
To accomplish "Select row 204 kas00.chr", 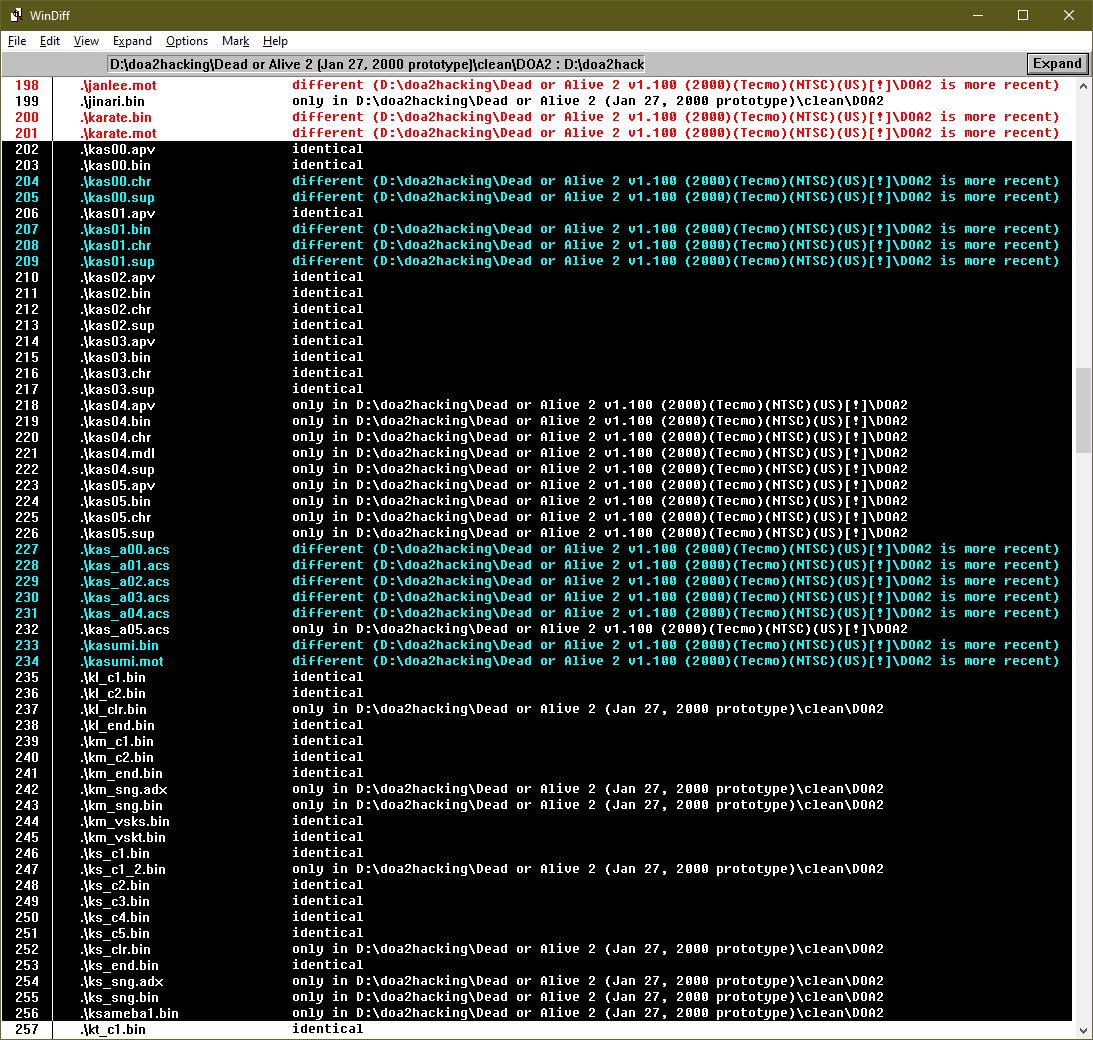I will tap(117, 181).
